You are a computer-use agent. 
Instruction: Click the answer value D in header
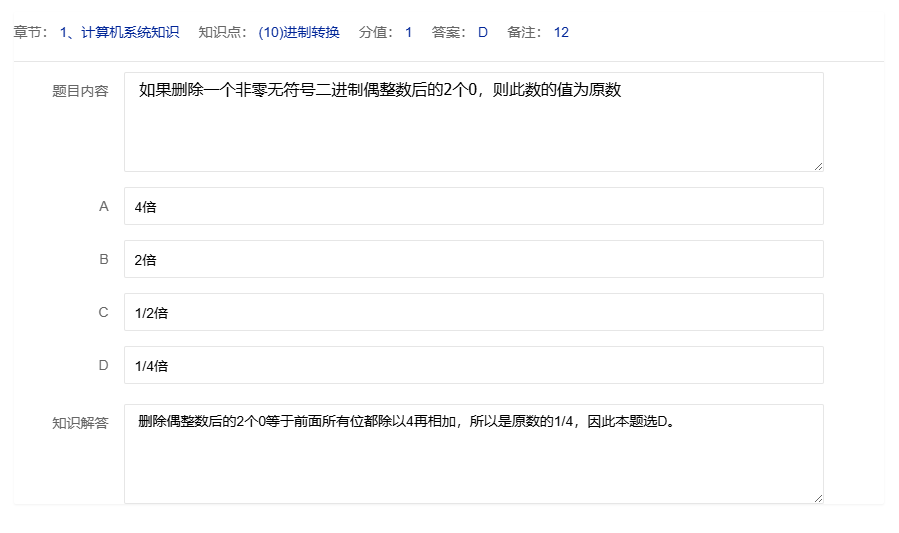pyautogui.click(x=483, y=32)
